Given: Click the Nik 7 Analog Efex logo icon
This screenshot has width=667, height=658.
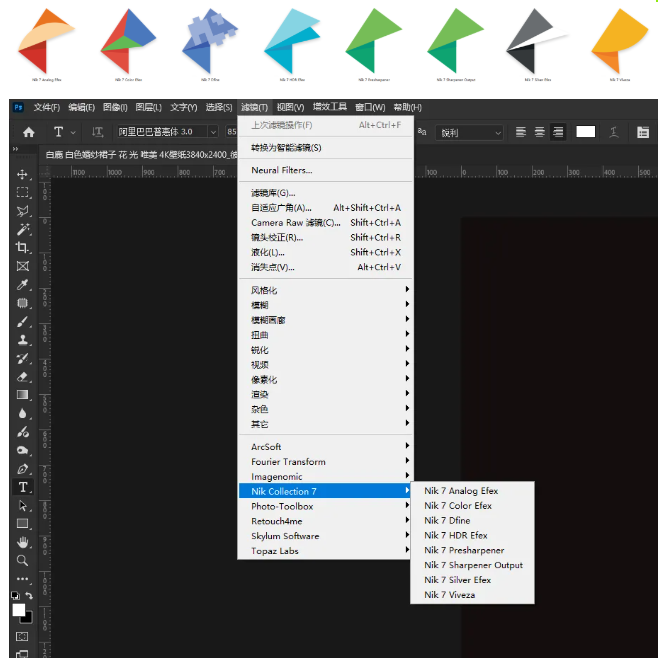Looking at the screenshot, I should click(x=46, y=40).
